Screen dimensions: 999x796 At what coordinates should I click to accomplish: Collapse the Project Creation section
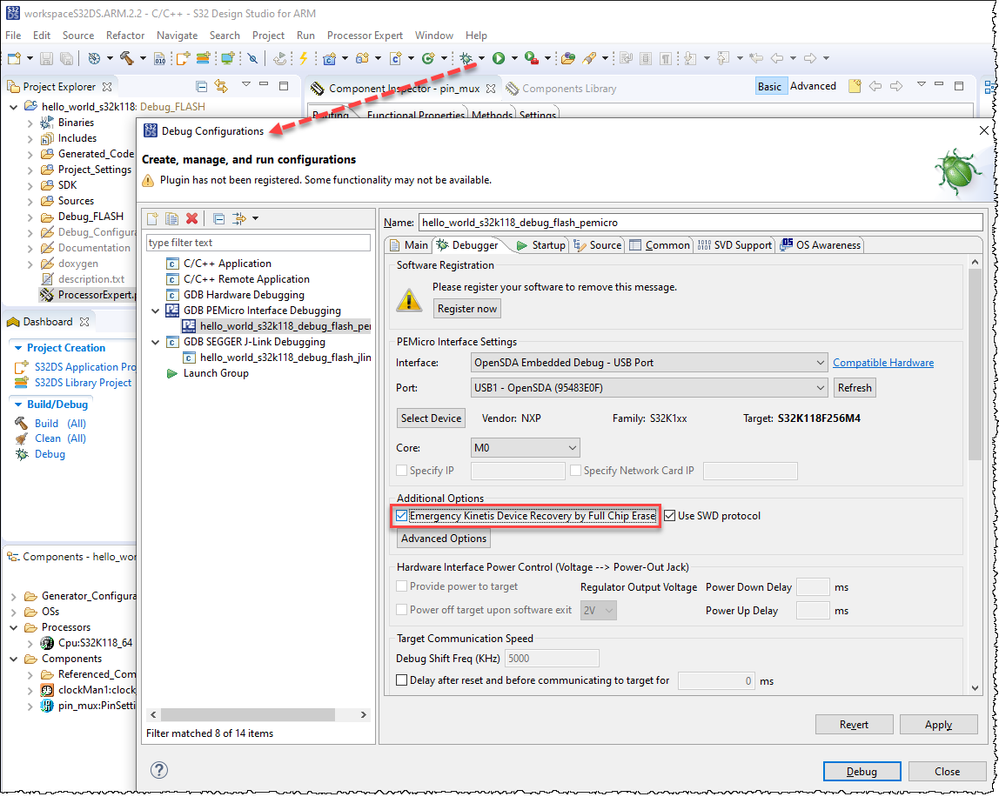[18, 348]
